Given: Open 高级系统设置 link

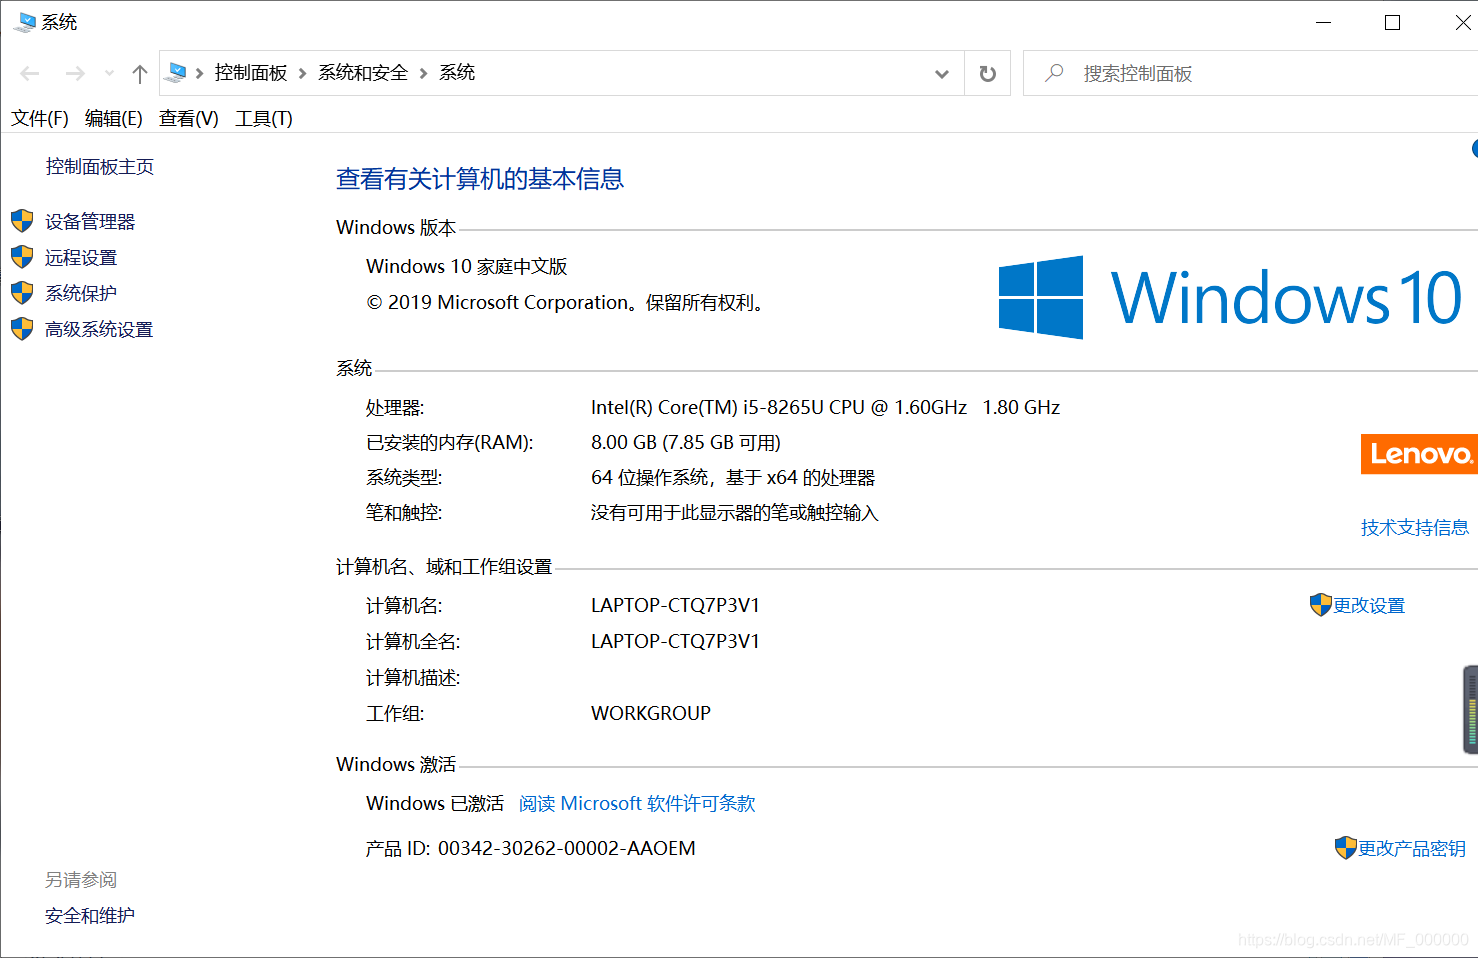Looking at the screenshot, I should point(99,329).
